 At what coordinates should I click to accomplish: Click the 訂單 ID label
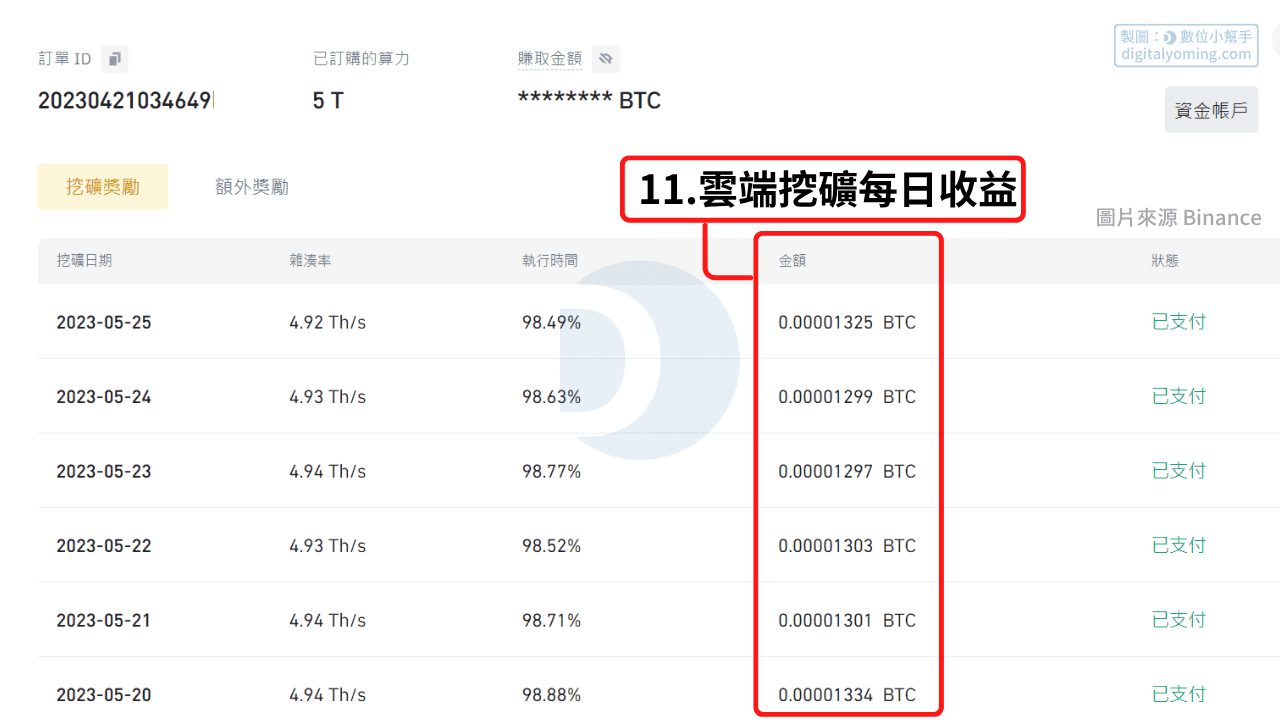[x=65, y=59]
